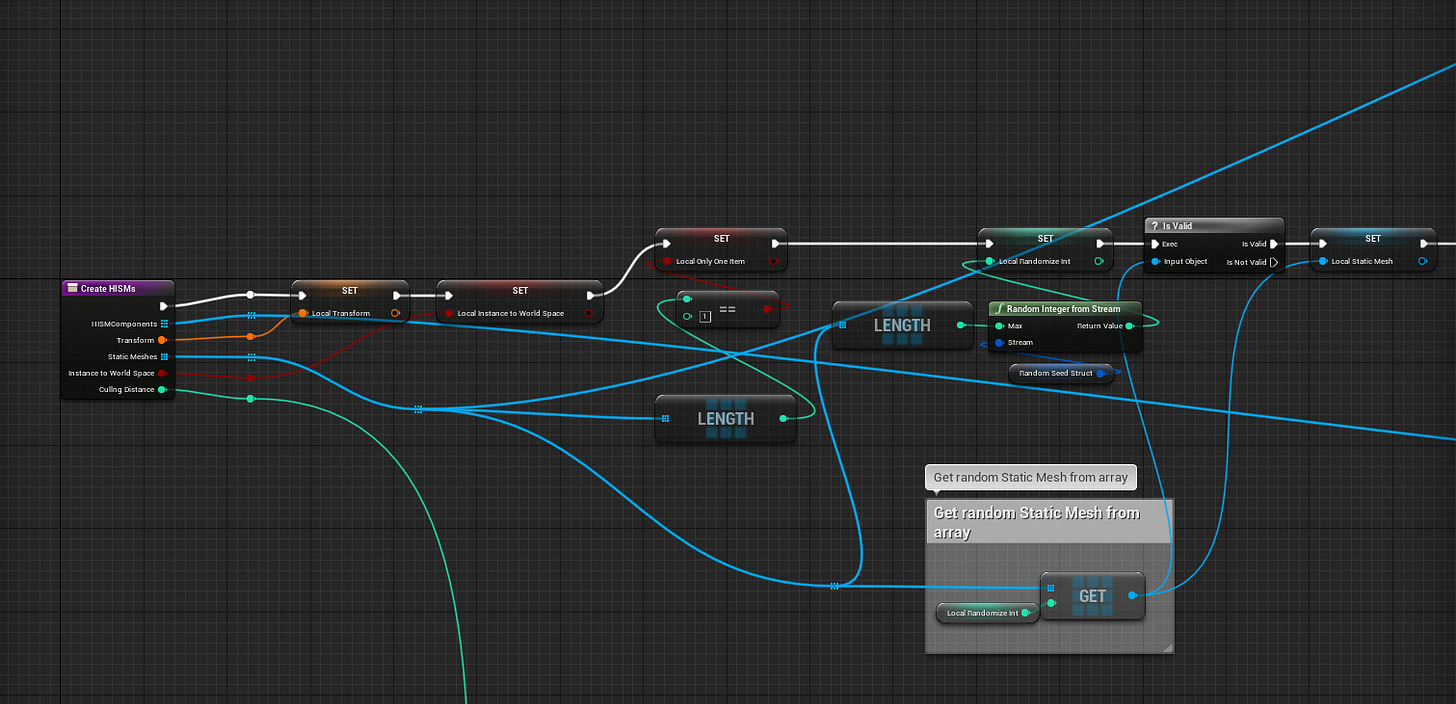This screenshot has height=704, width=1456.
Task: Click the Max input pin
Action: point(999,326)
